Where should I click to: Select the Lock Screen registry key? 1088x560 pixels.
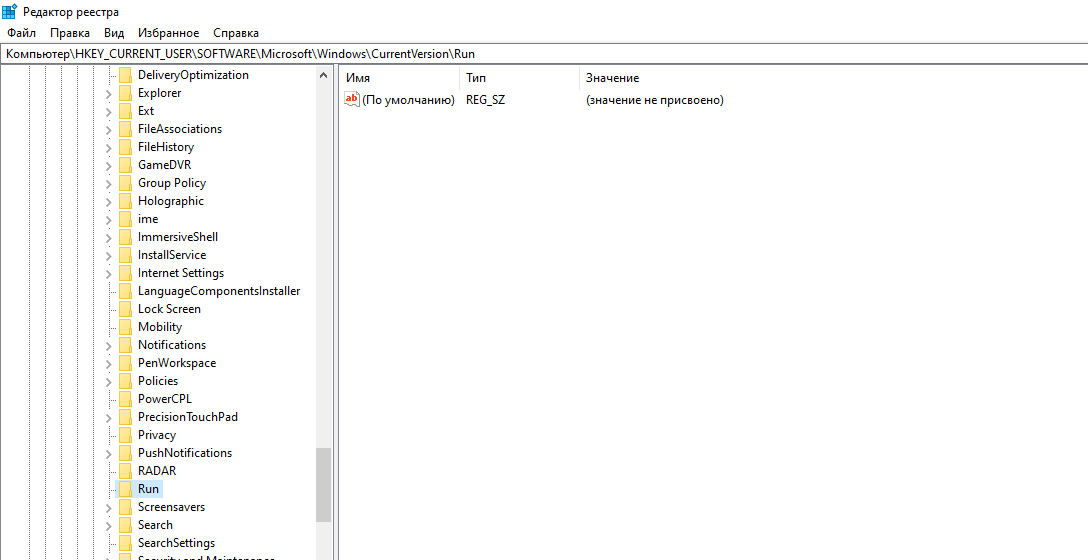pos(169,309)
